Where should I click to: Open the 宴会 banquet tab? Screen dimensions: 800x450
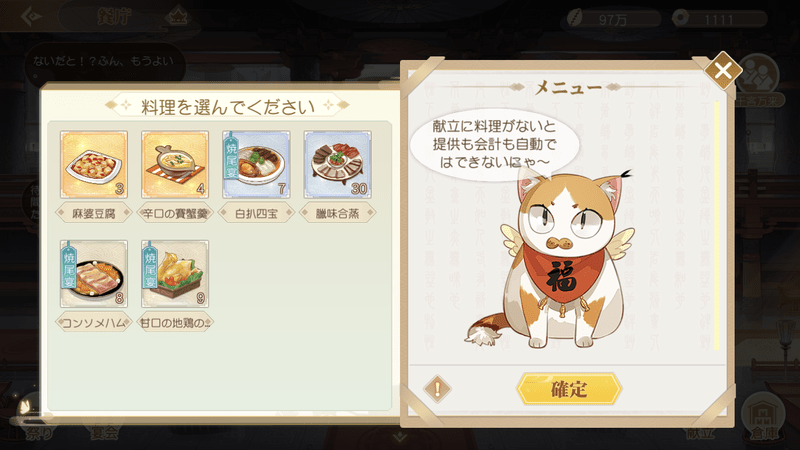click(104, 433)
